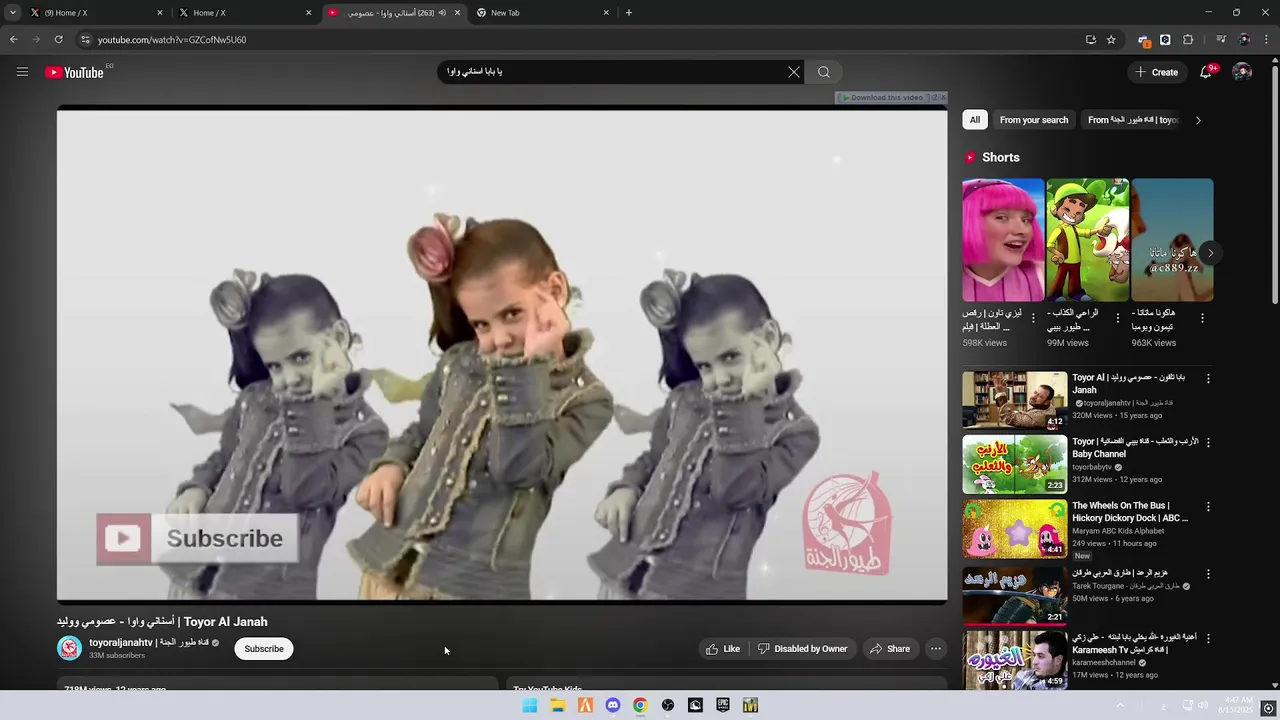Show next Shorts with the arrow
Screen dimensions: 1280x720
1210,253
